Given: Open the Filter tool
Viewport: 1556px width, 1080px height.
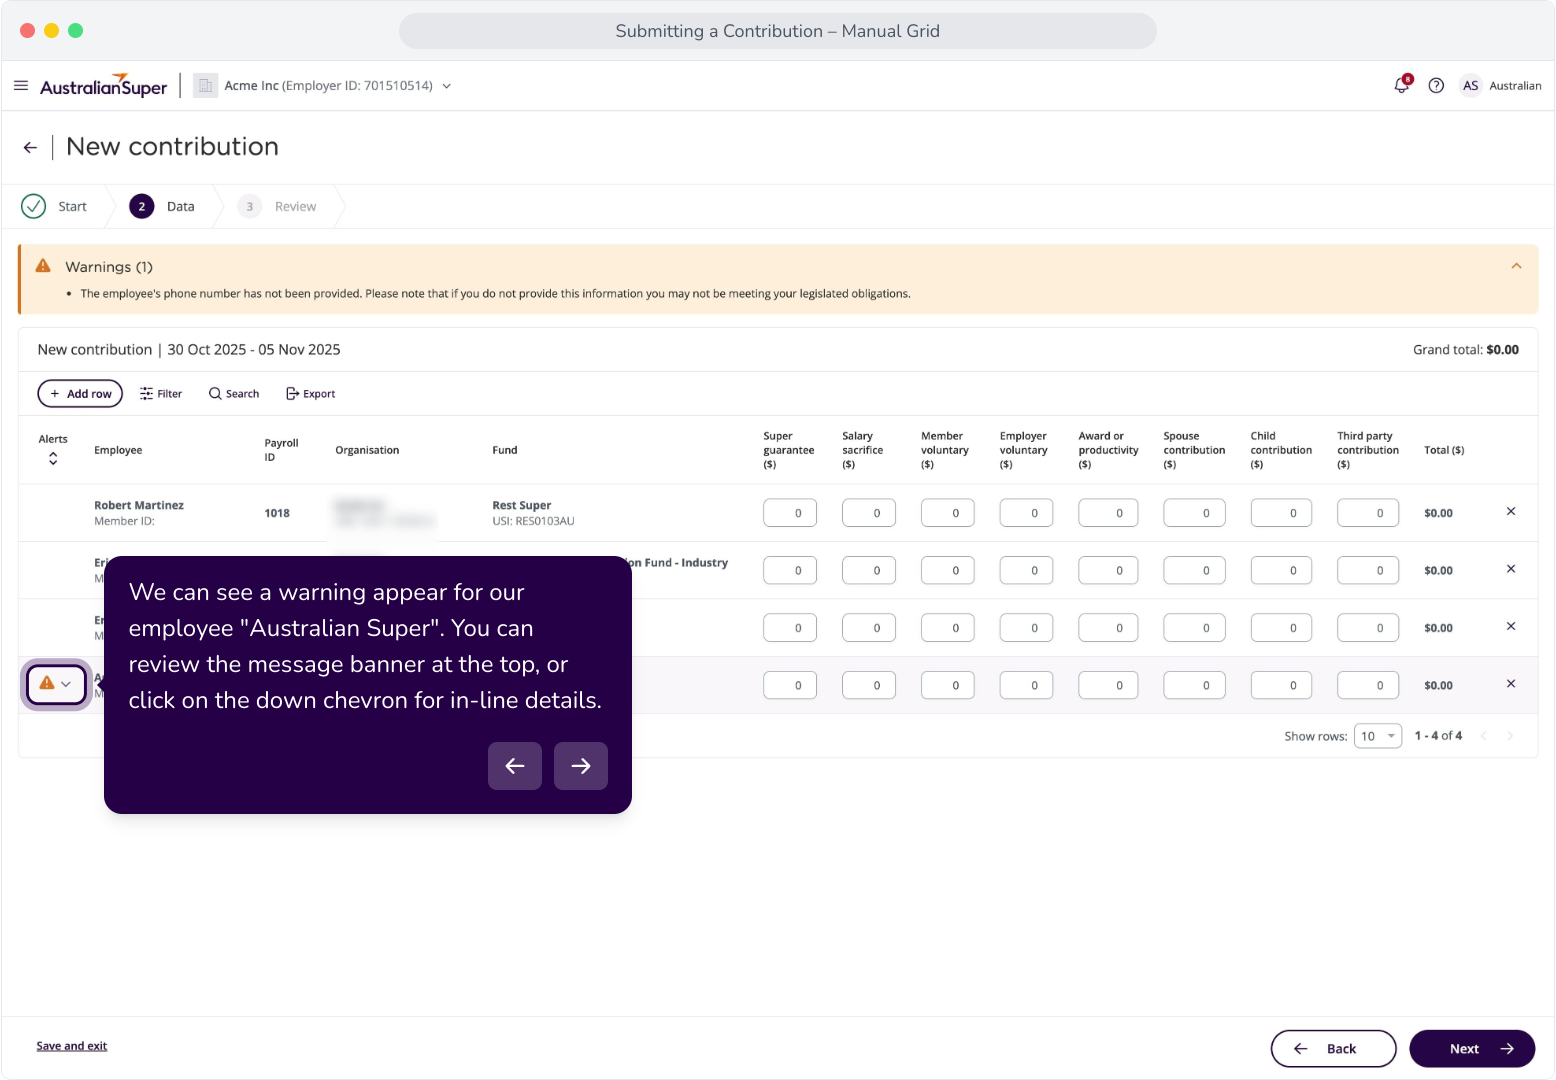Looking at the screenshot, I should click(161, 394).
